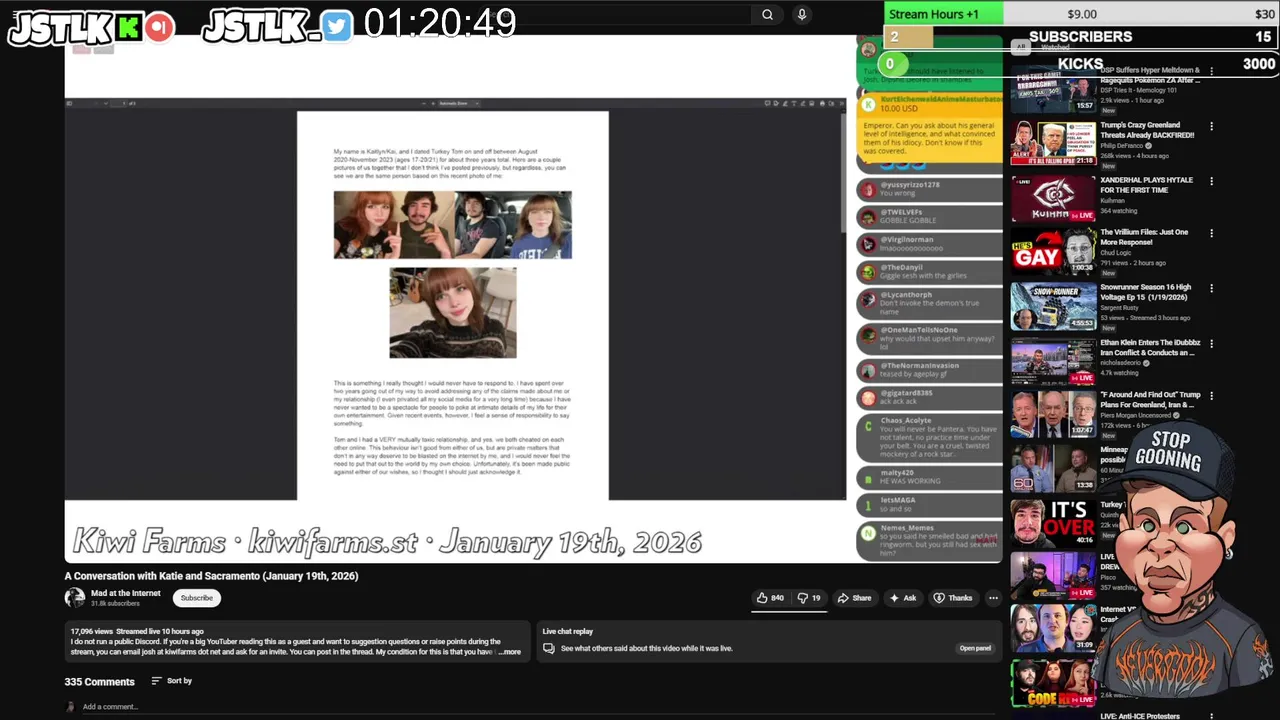Expand the description with ...more

click(x=509, y=652)
